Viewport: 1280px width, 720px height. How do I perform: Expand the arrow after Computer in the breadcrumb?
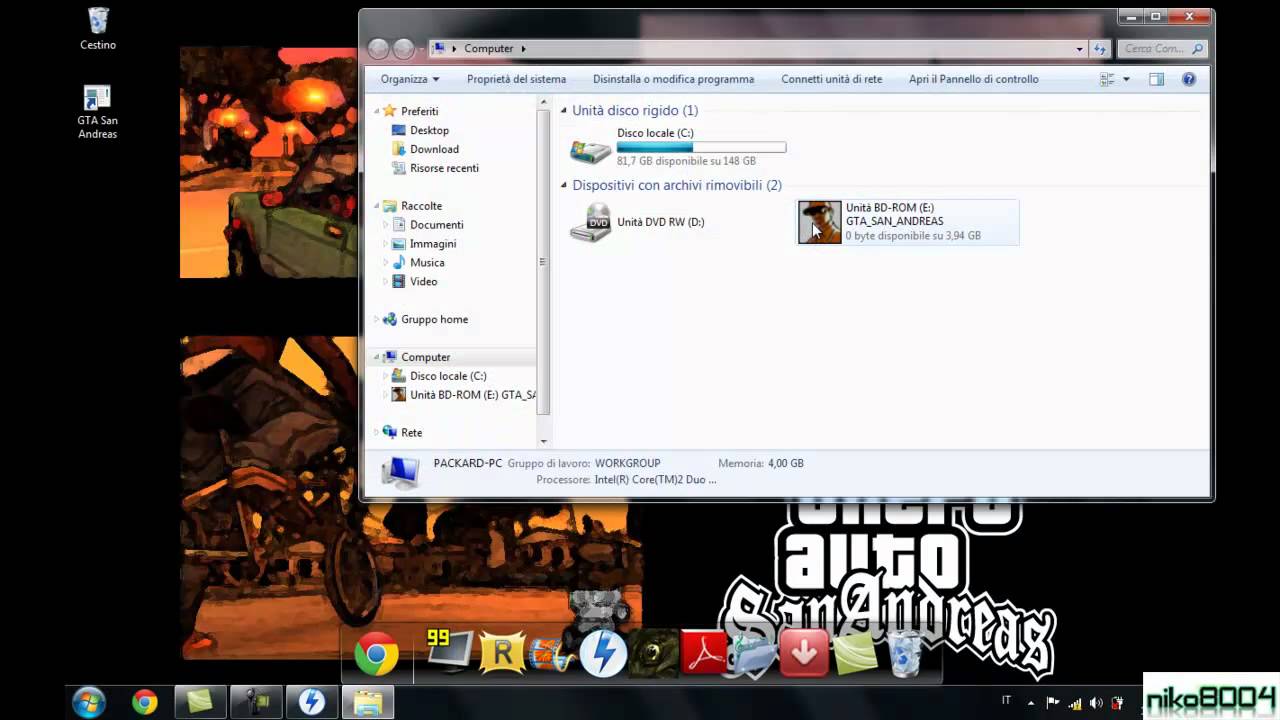pyautogui.click(x=523, y=48)
